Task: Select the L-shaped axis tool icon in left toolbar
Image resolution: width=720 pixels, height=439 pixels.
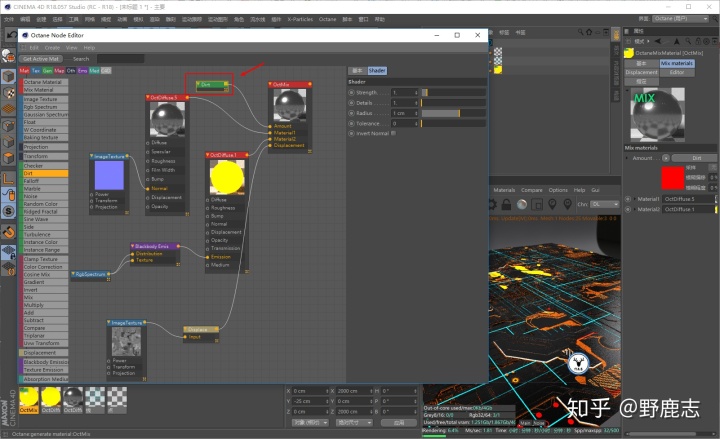Action: pyautogui.click(x=9, y=178)
